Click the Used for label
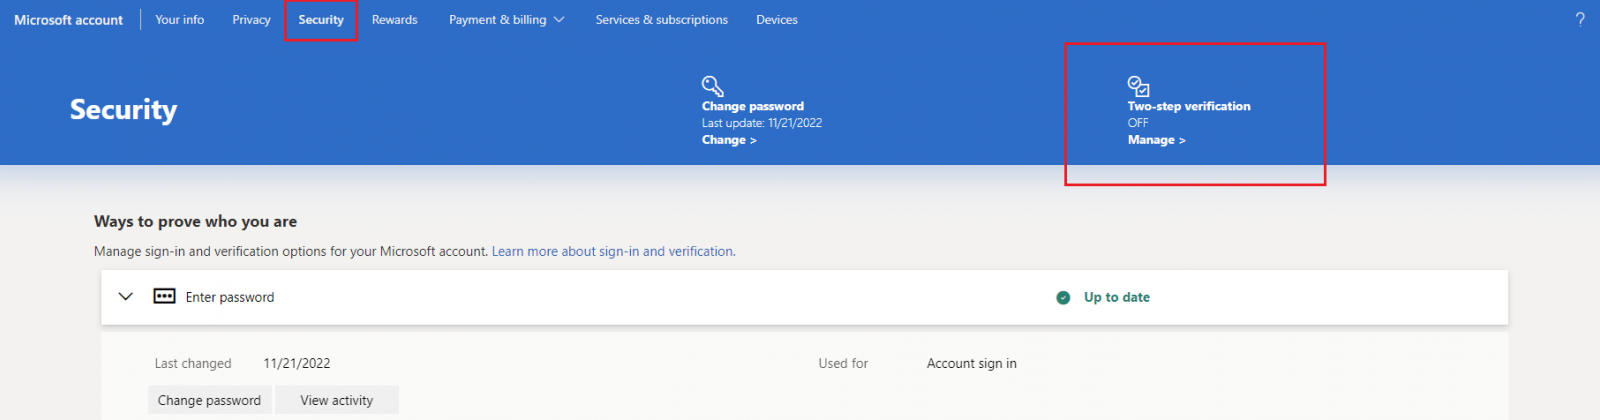Viewport: 1600px width, 420px height. [843, 364]
